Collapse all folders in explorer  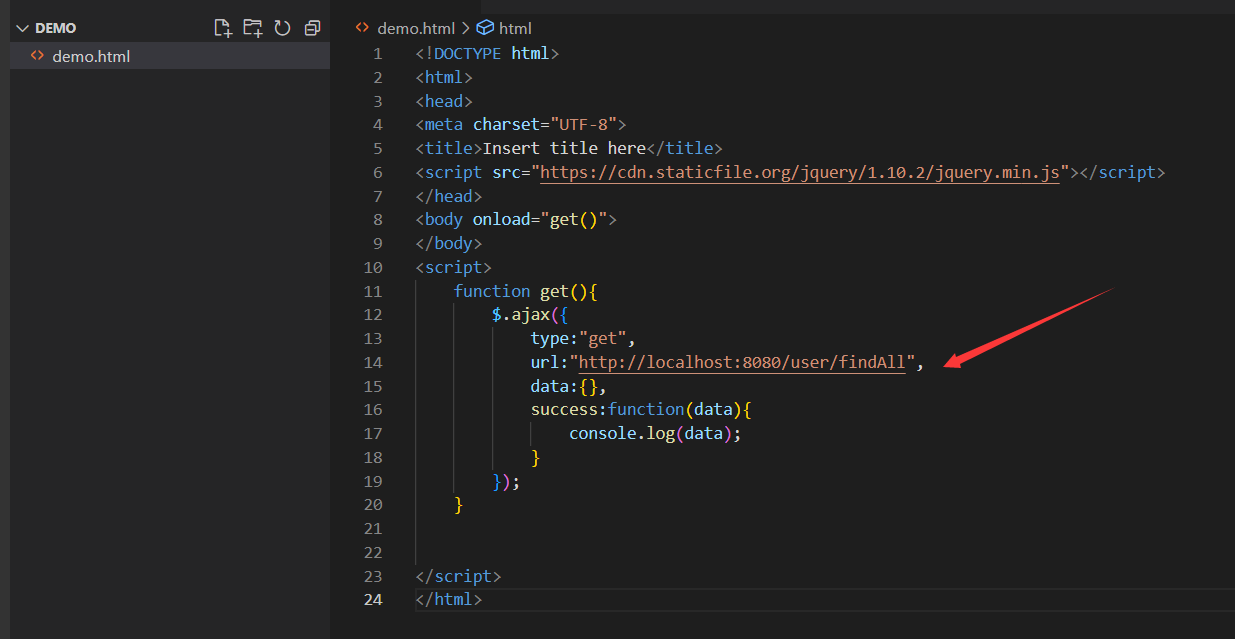(x=312, y=28)
